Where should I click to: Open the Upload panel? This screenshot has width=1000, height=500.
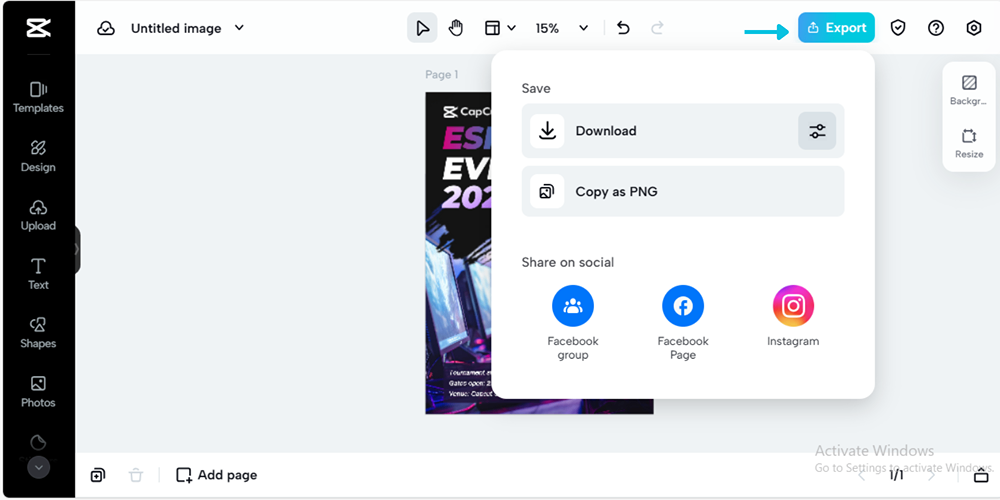tap(38, 216)
